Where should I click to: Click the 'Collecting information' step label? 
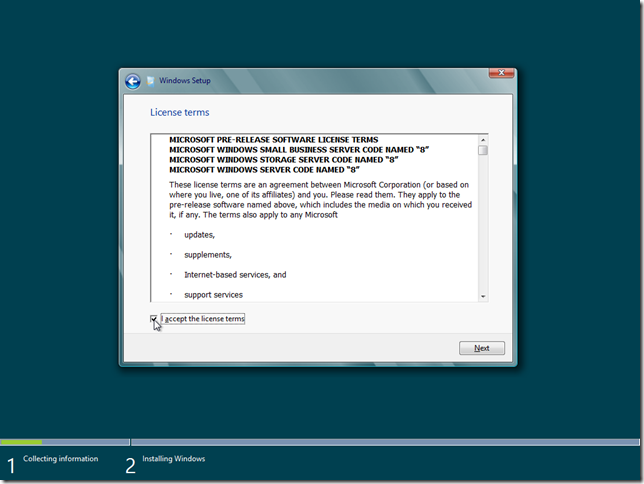[60, 459]
